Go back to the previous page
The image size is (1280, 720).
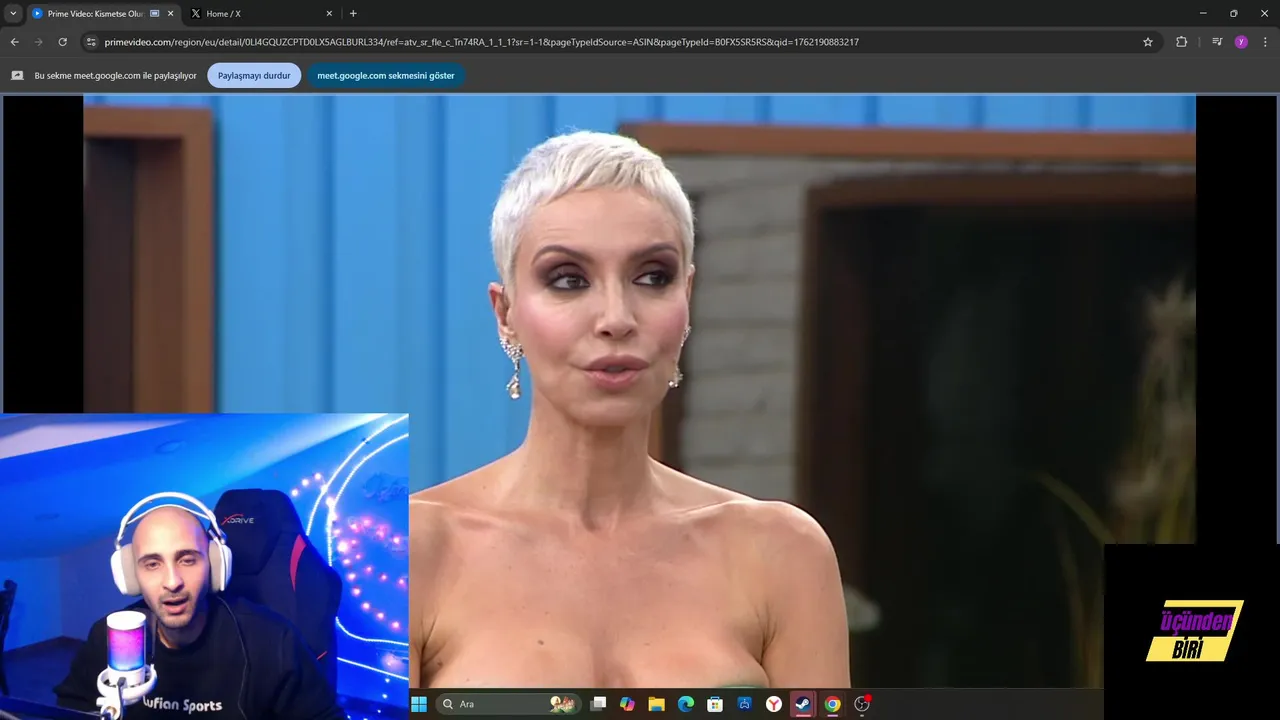click(x=15, y=42)
